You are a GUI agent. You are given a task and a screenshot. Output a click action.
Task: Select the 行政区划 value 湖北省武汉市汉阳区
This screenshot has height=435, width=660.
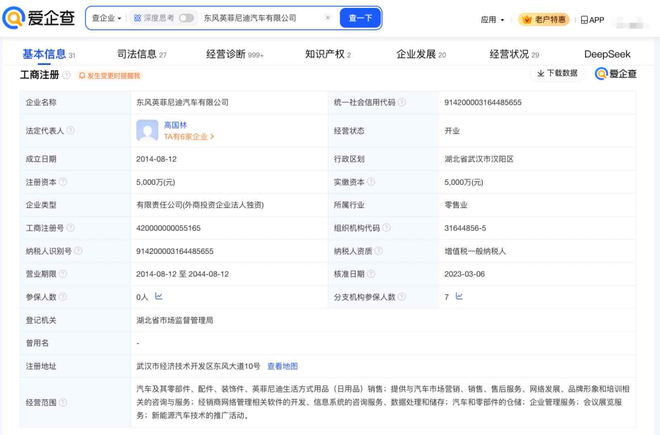tap(479, 159)
